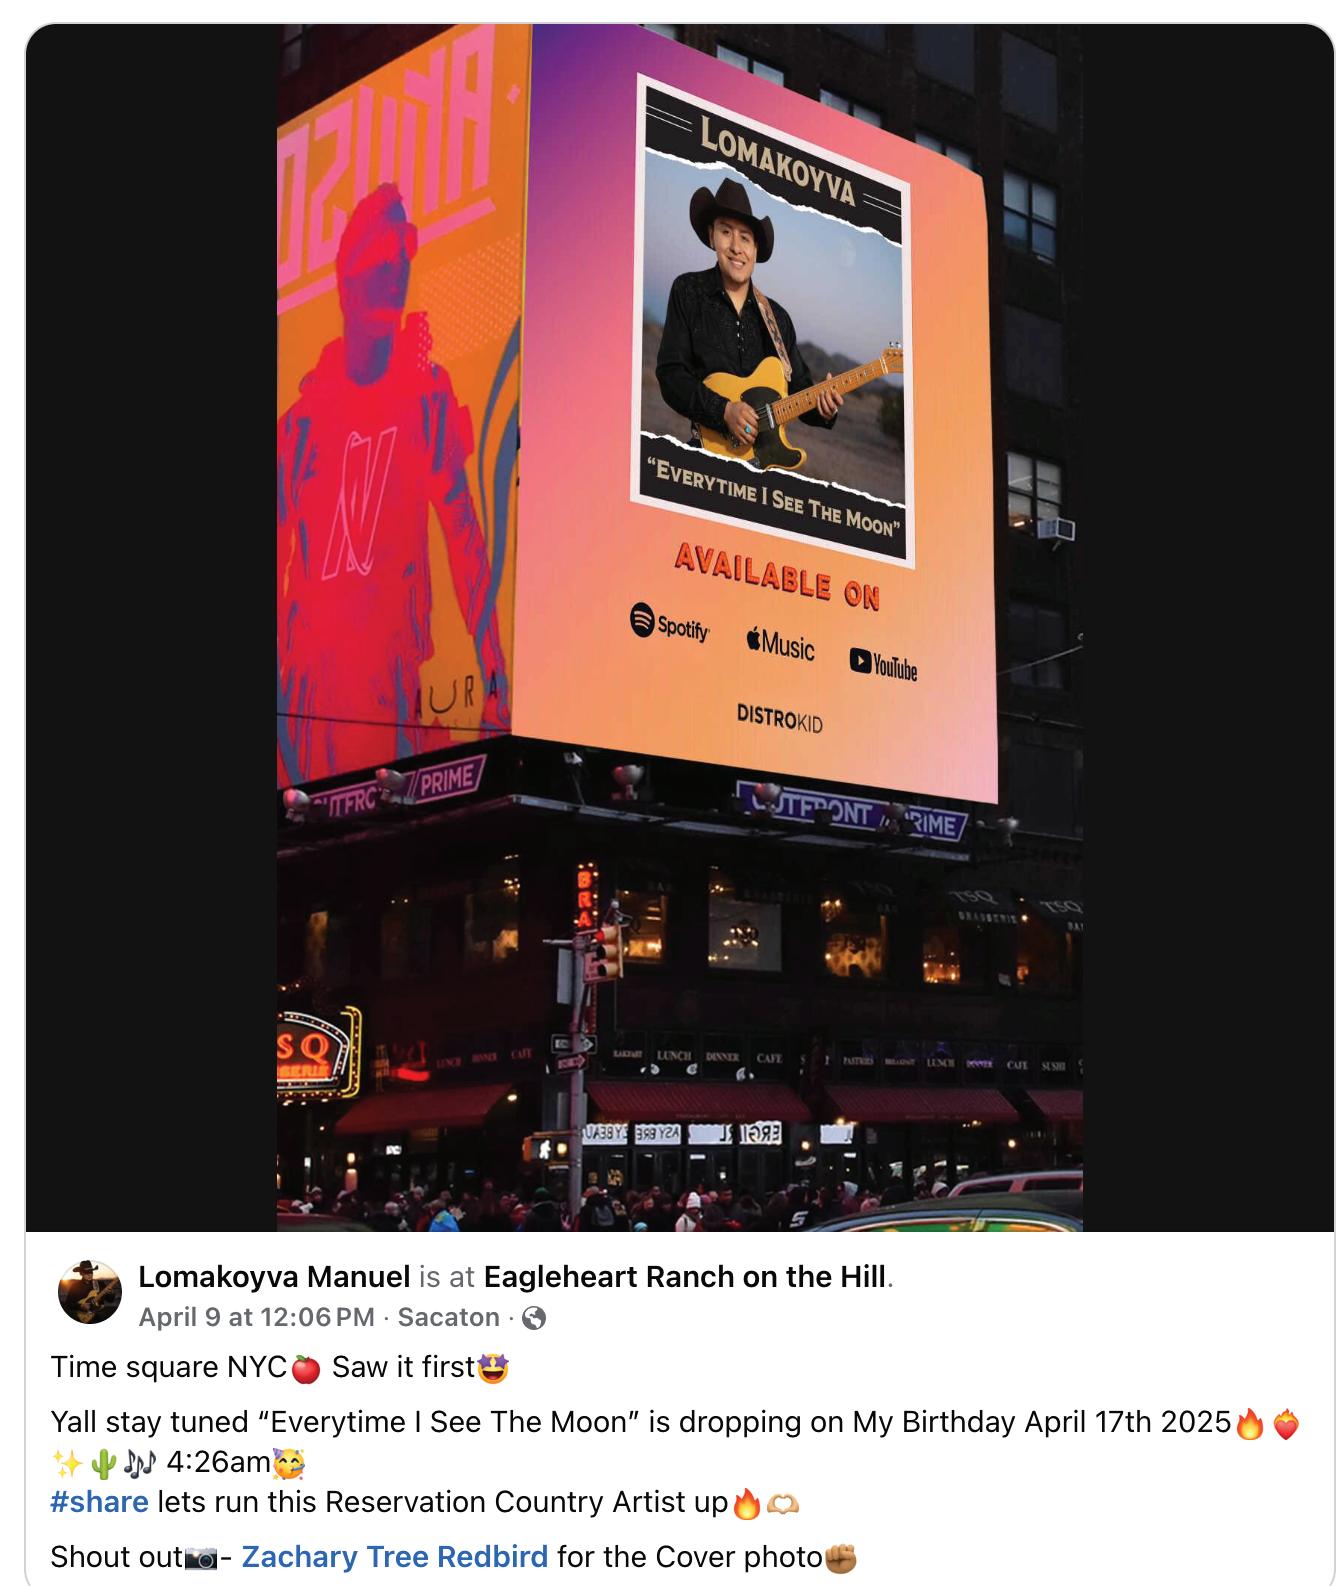The width and height of the screenshot is (1344, 1586).
Task: Click the raised fist emoji at post end
Action: (x=841, y=1558)
